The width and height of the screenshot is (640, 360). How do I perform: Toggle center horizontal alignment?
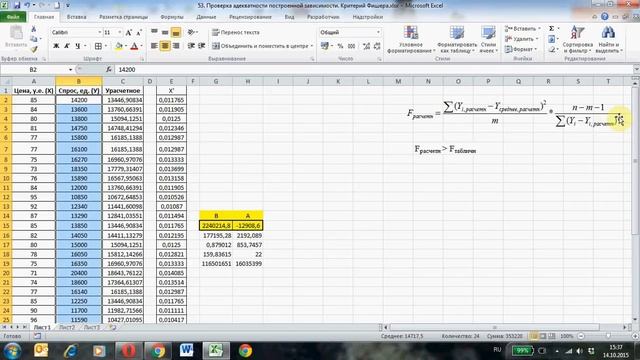(165, 46)
